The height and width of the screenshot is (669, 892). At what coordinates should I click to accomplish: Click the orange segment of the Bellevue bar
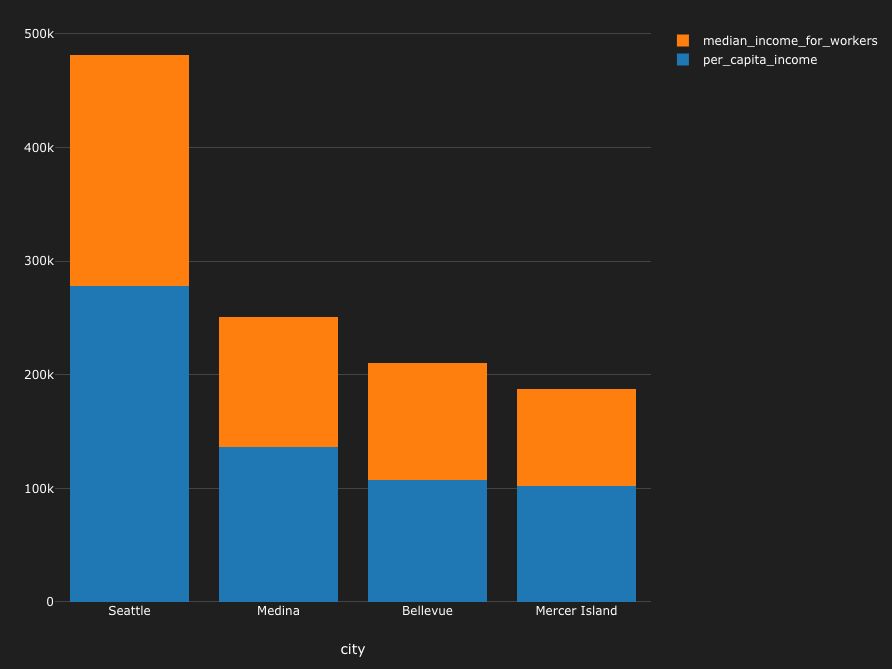(x=427, y=420)
